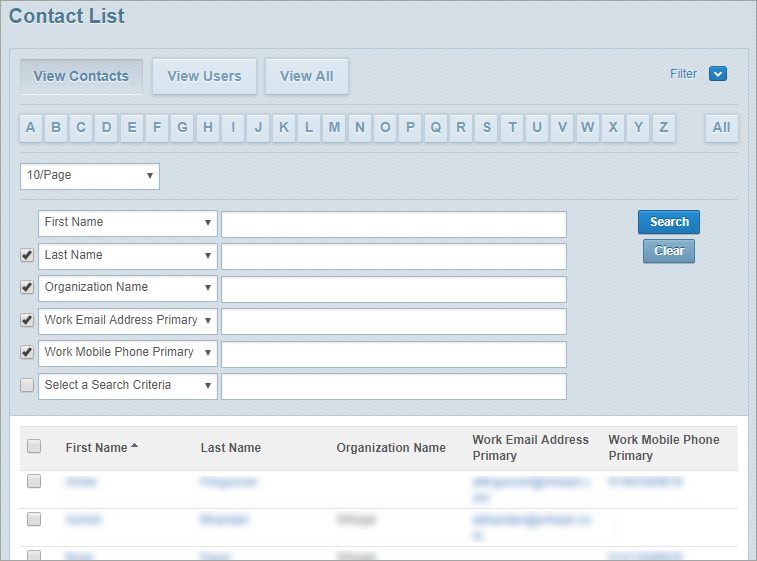Filter contacts by letter B

tap(56, 128)
